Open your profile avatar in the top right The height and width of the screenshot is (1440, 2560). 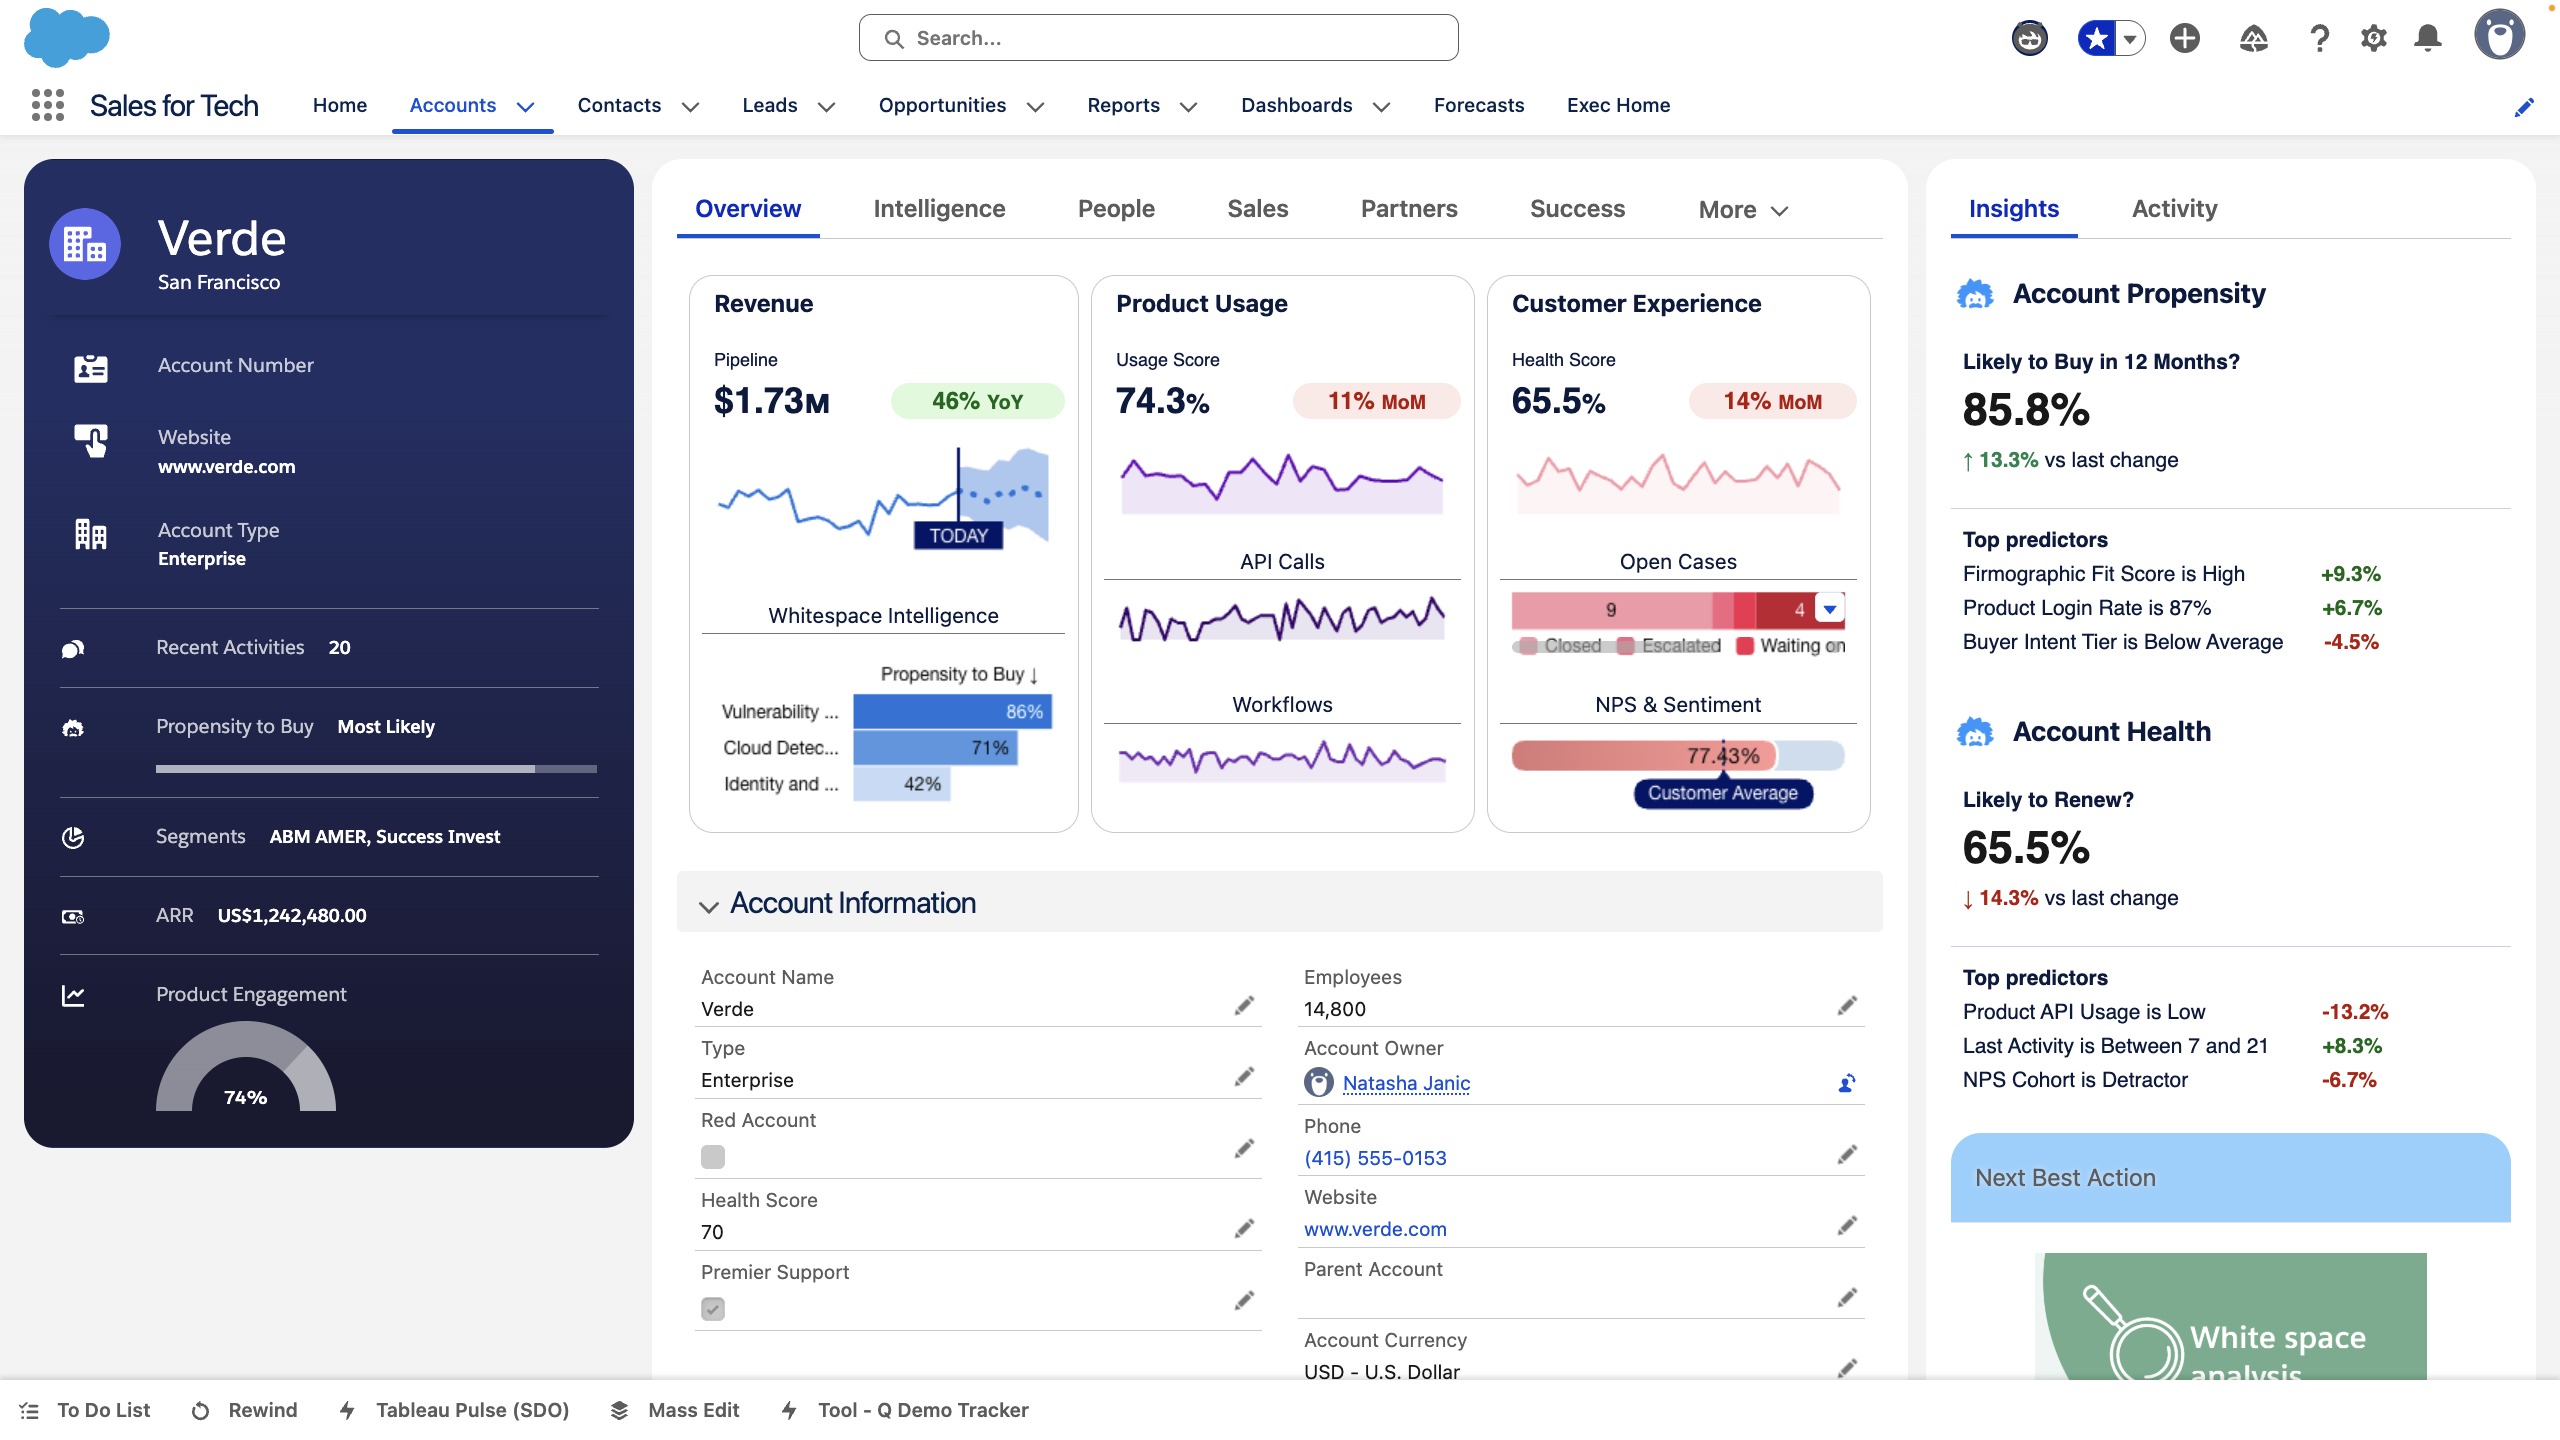pyautogui.click(x=2500, y=34)
